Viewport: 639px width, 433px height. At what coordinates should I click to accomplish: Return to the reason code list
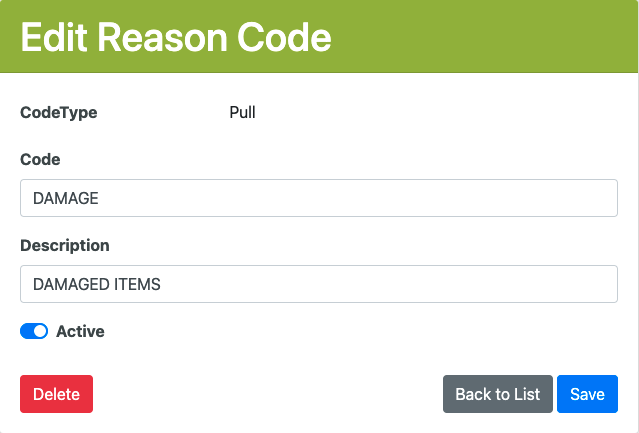tap(497, 394)
